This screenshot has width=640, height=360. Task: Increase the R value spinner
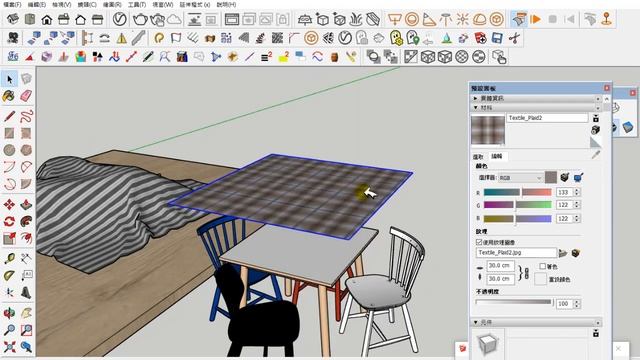click(x=577, y=190)
